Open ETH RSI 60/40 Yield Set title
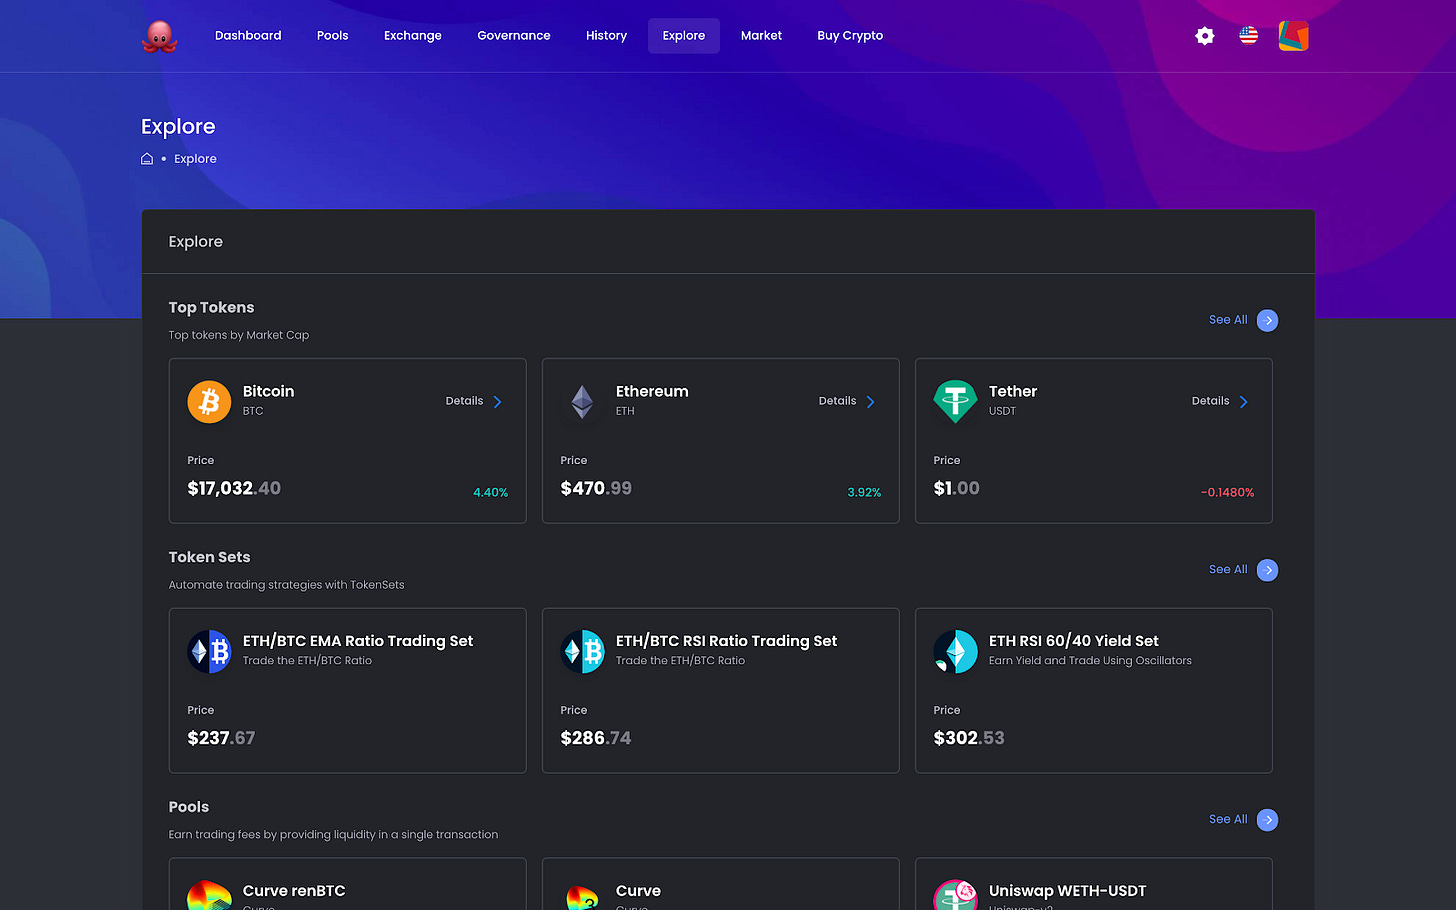1456x910 pixels. 1074,641
